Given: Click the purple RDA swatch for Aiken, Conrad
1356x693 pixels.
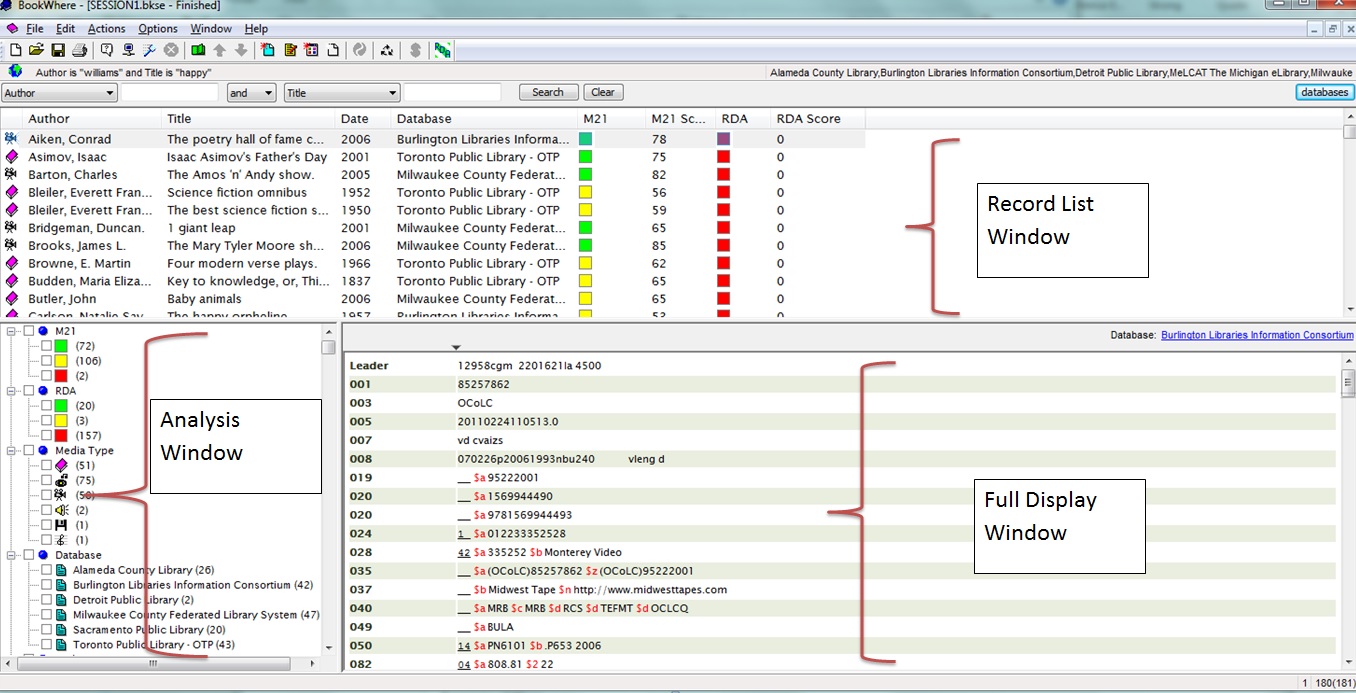Looking at the screenshot, I should tap(724, 139).
